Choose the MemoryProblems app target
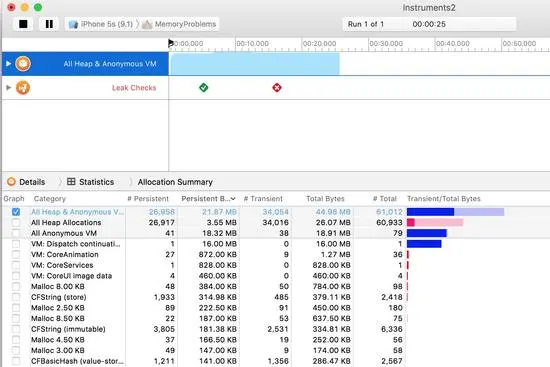 tap(179, 24)
